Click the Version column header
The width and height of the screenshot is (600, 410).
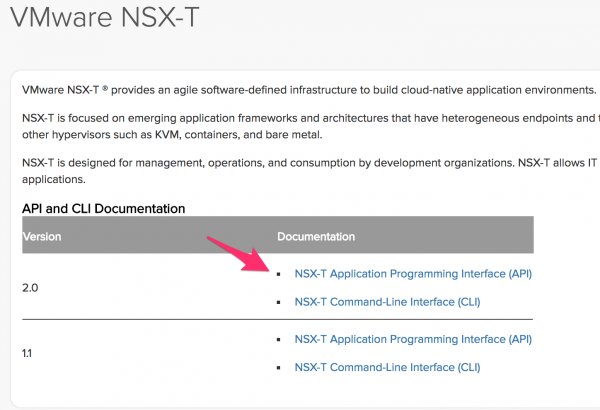pos(42,237)
